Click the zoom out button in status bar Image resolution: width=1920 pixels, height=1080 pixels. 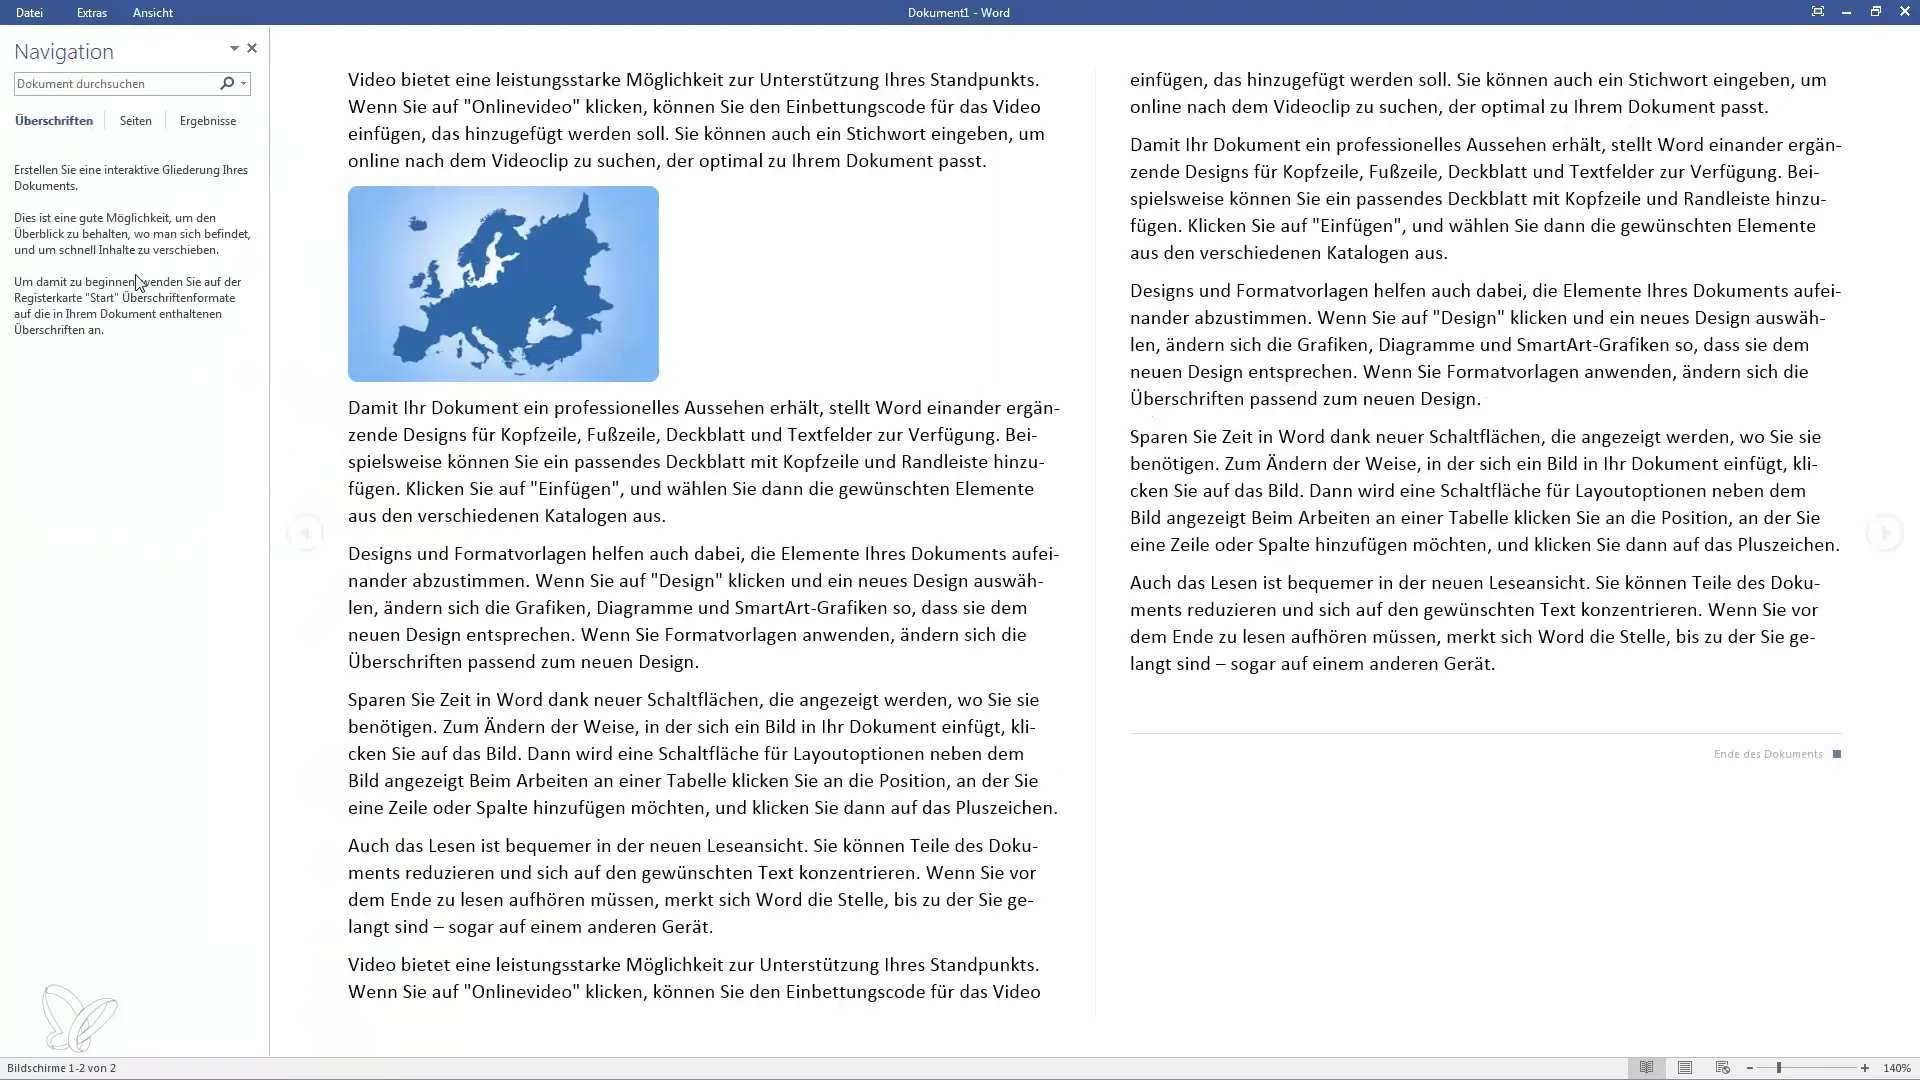point(1749,1068)
